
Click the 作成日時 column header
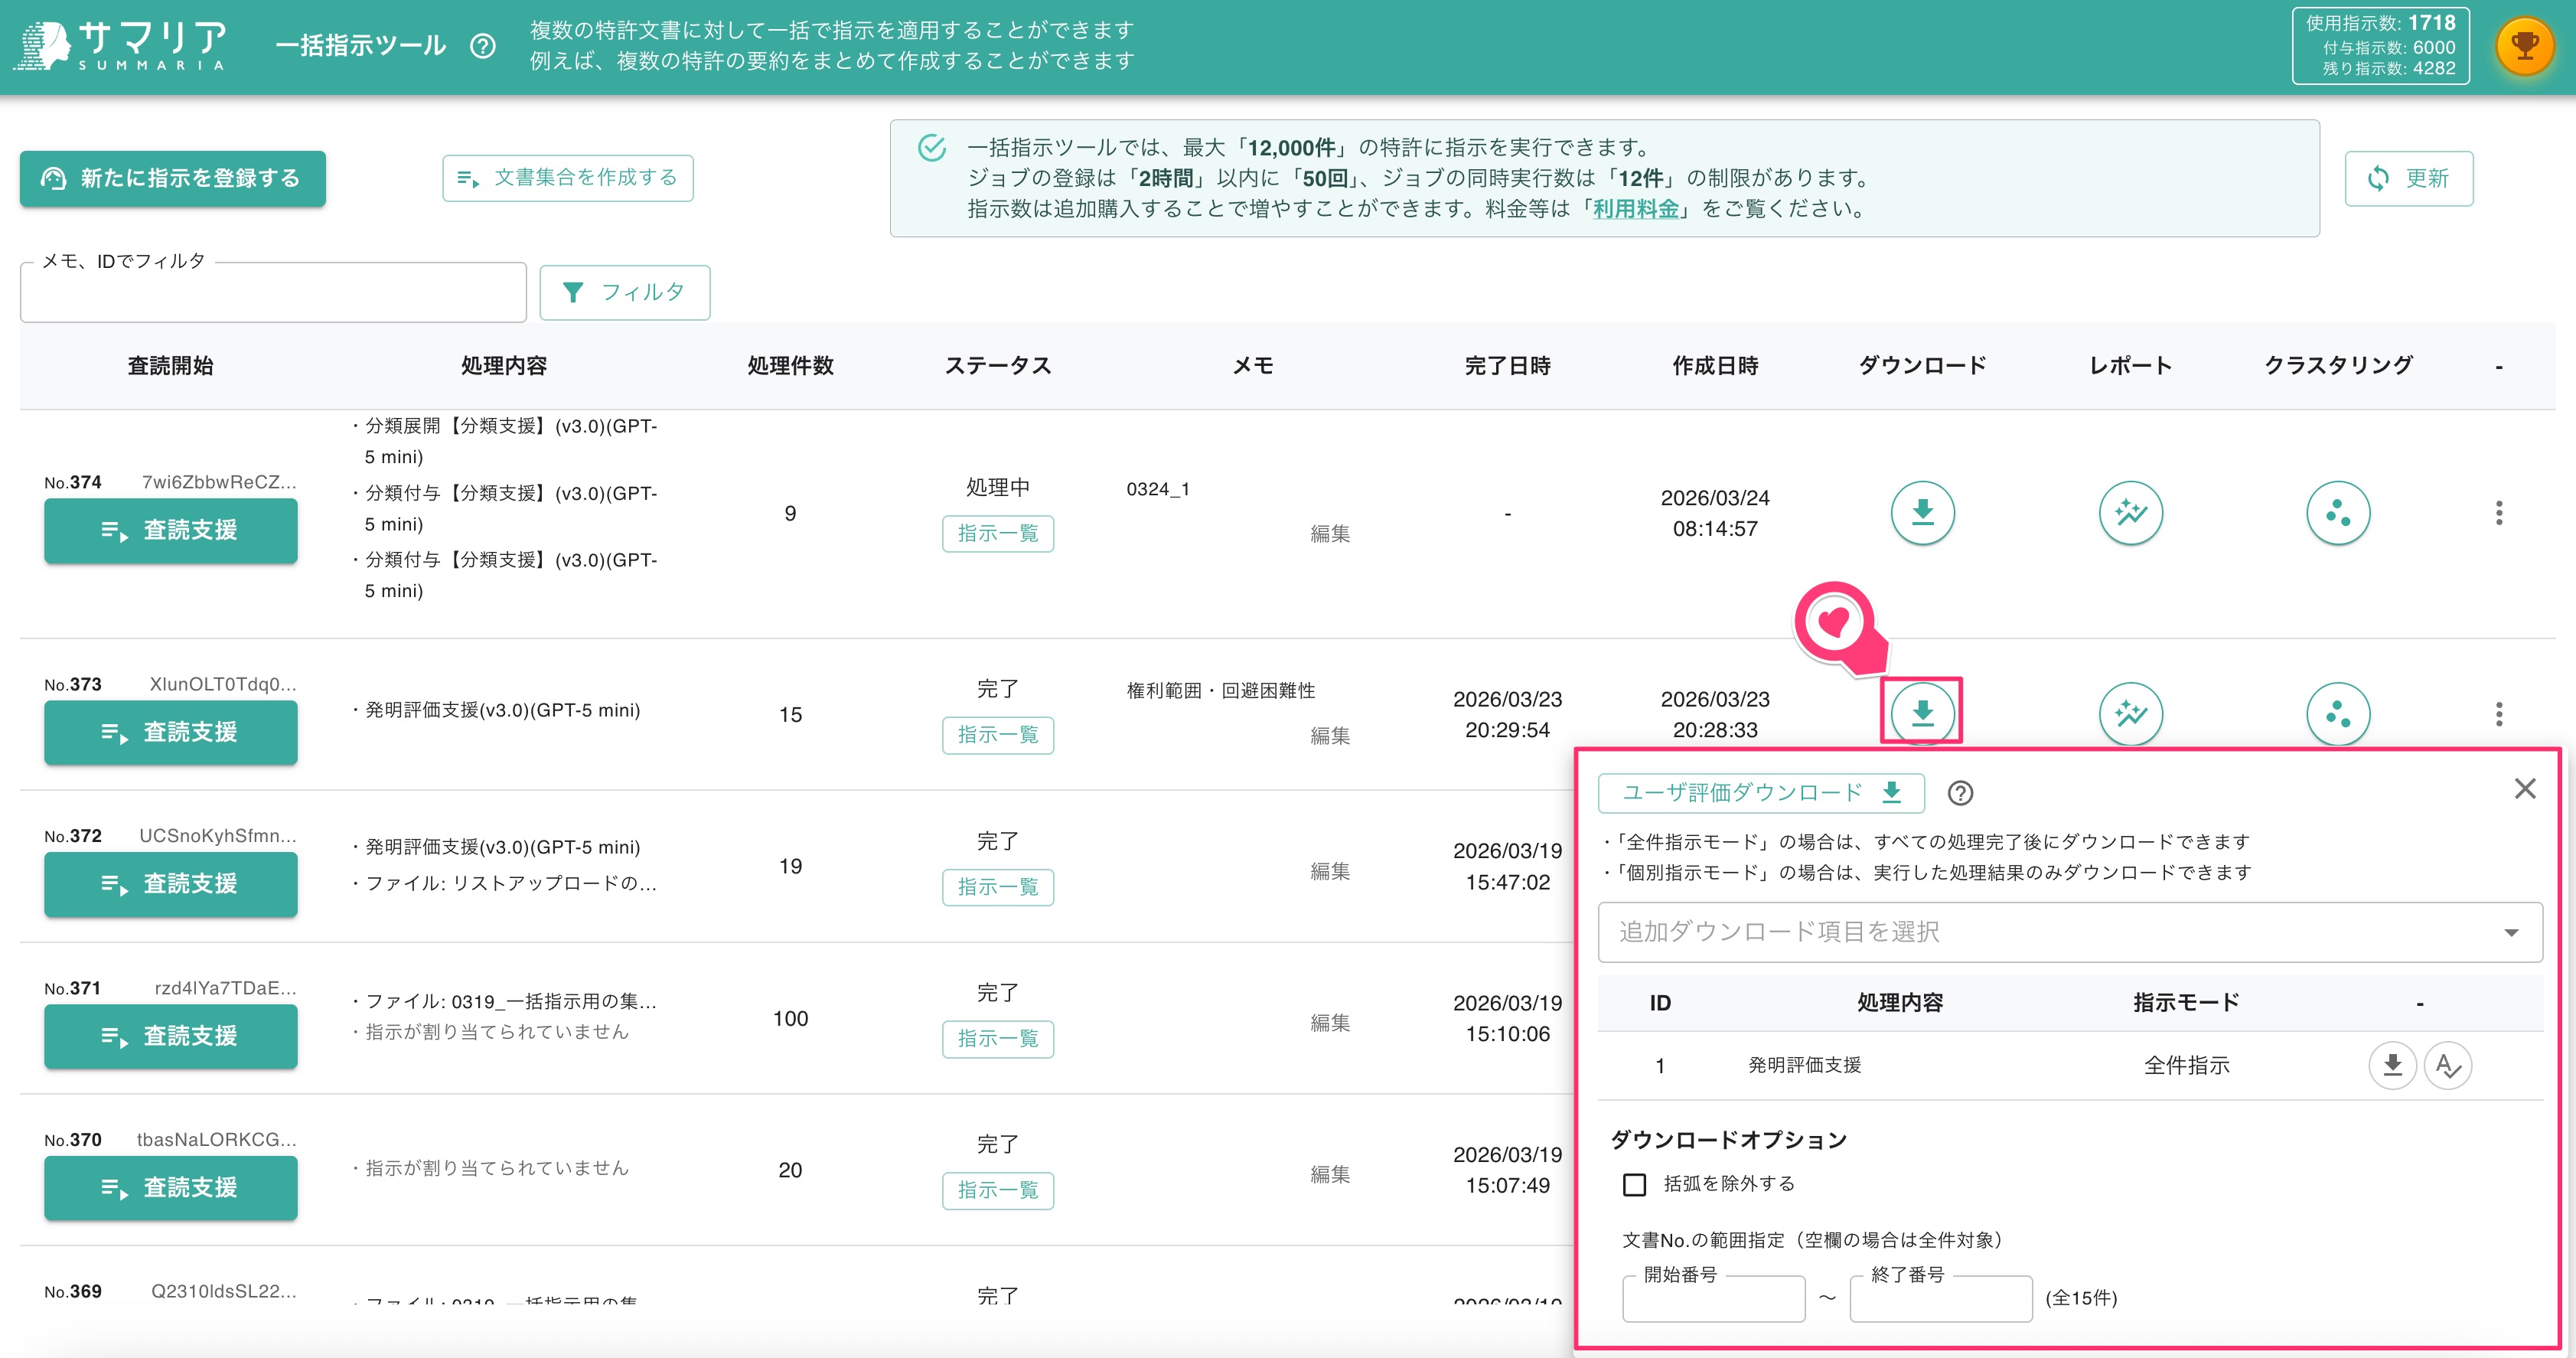pyautogui.click(x=1715, y=366)
